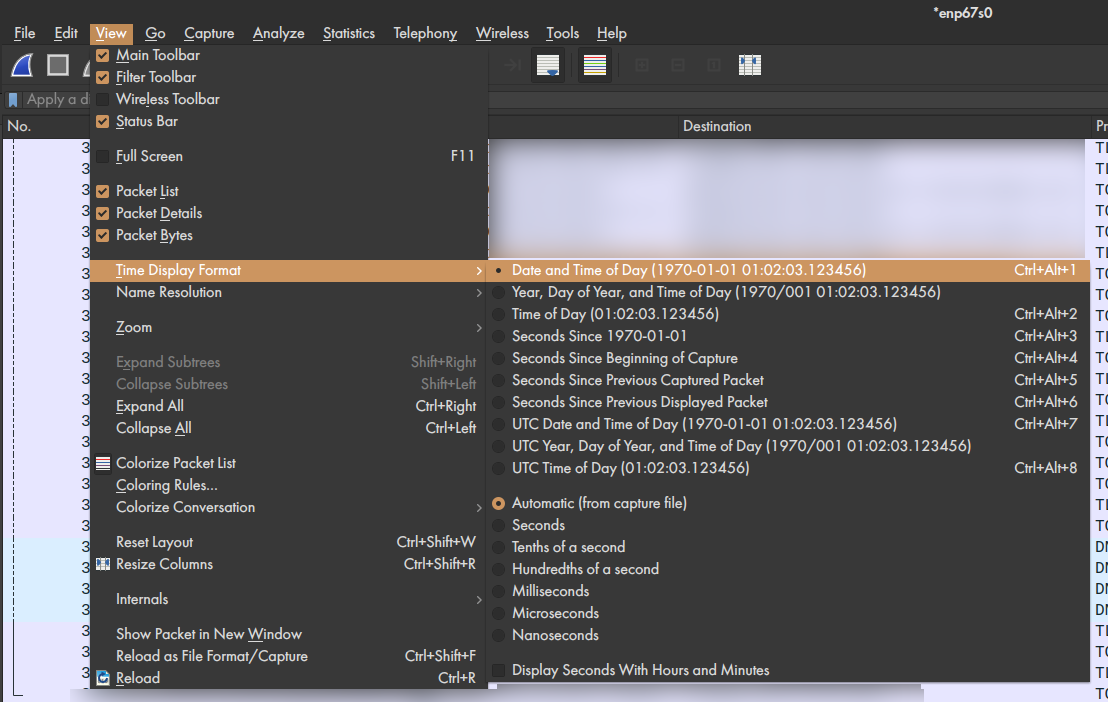Toggle the colorize packets toolbar icon
The width and height of the screenshot is (1108, 702).
[595, 65]
